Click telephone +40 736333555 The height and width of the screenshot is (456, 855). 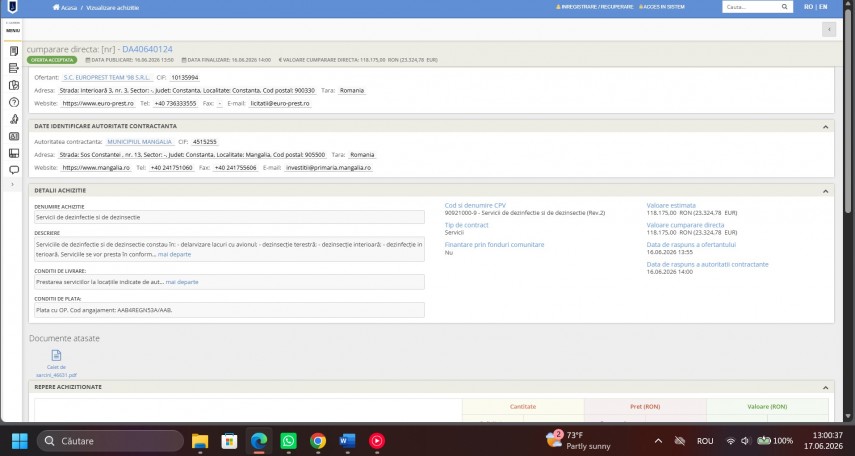(175, 104)
